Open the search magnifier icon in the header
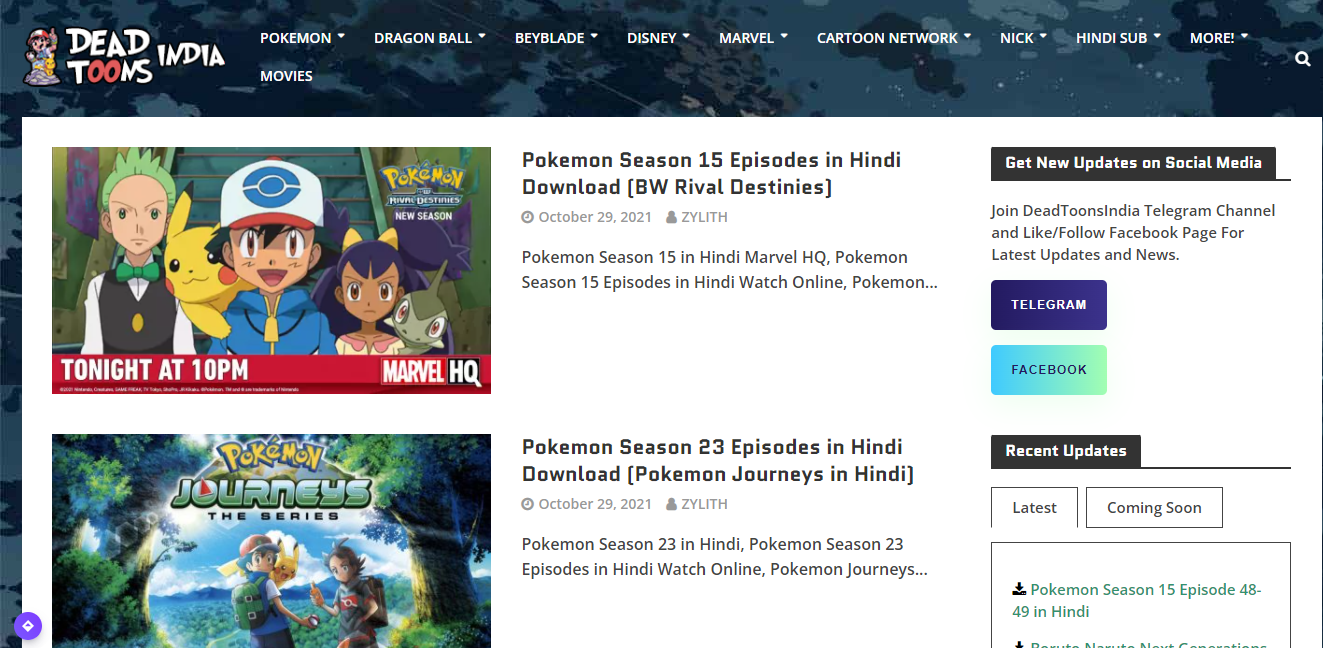 point(1302,59)
